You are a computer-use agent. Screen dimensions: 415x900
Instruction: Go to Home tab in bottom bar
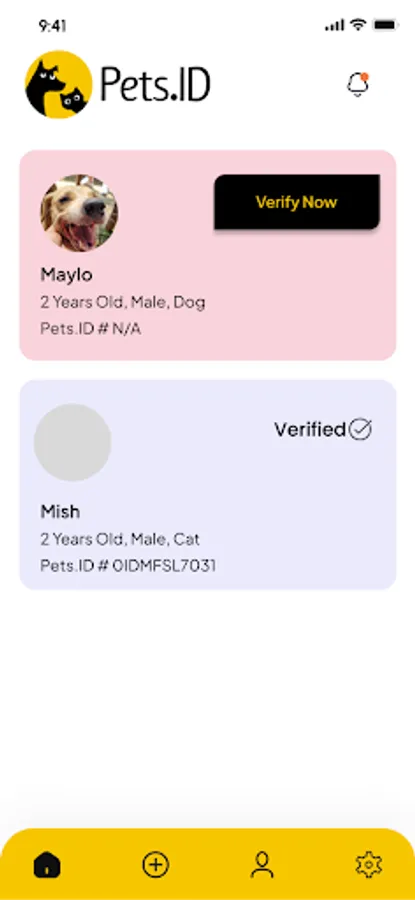pyautogui.click(x=47, y=864)
